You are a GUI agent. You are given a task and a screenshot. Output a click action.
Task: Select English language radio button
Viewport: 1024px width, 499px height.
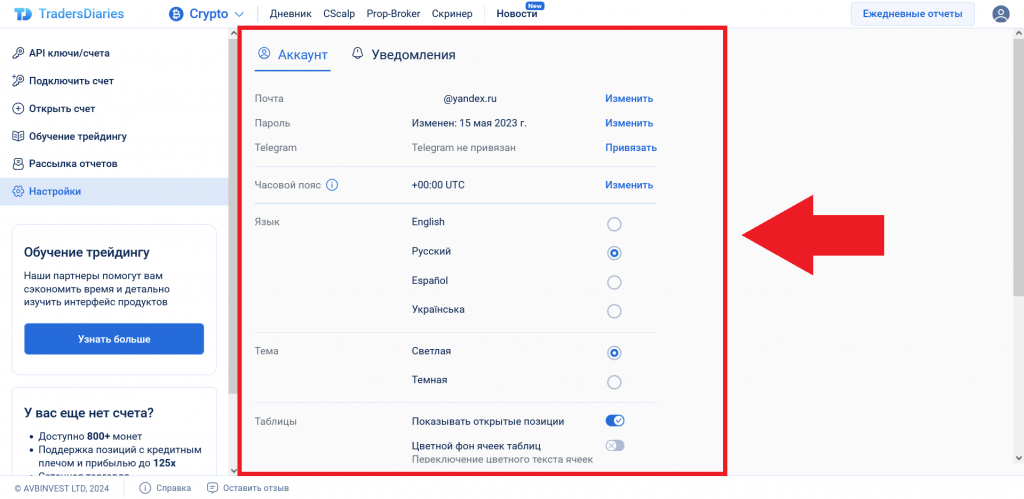coord(614,225)
